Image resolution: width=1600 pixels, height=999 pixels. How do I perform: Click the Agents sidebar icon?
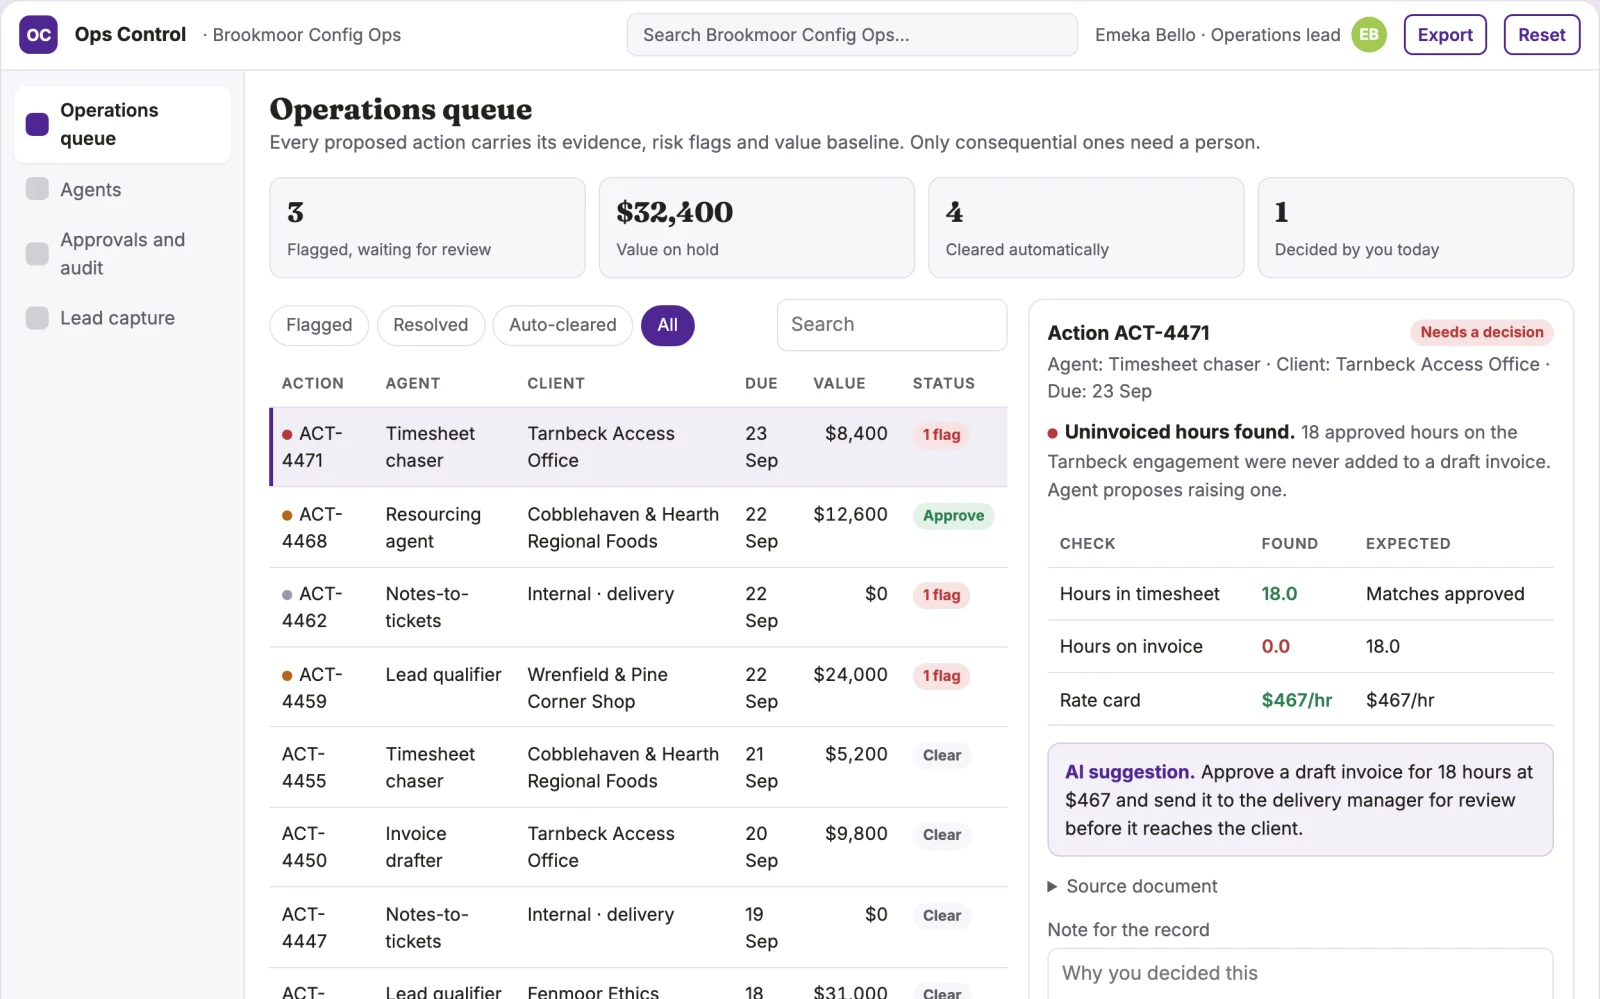click(x=37, y=189)
